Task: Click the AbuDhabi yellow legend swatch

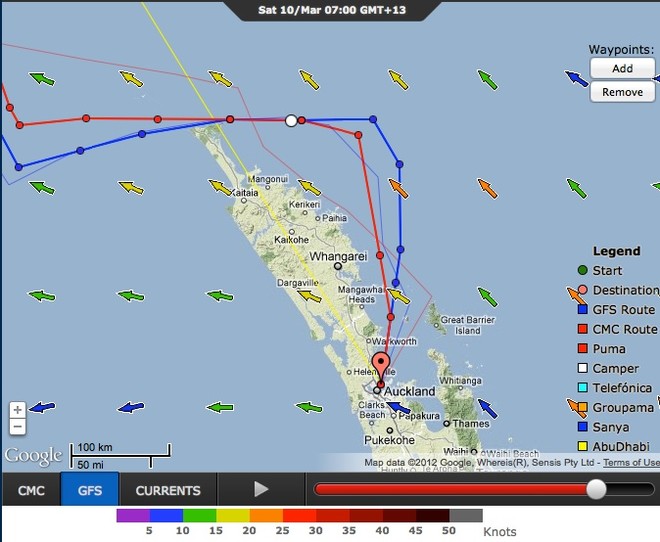Action: 583,446
